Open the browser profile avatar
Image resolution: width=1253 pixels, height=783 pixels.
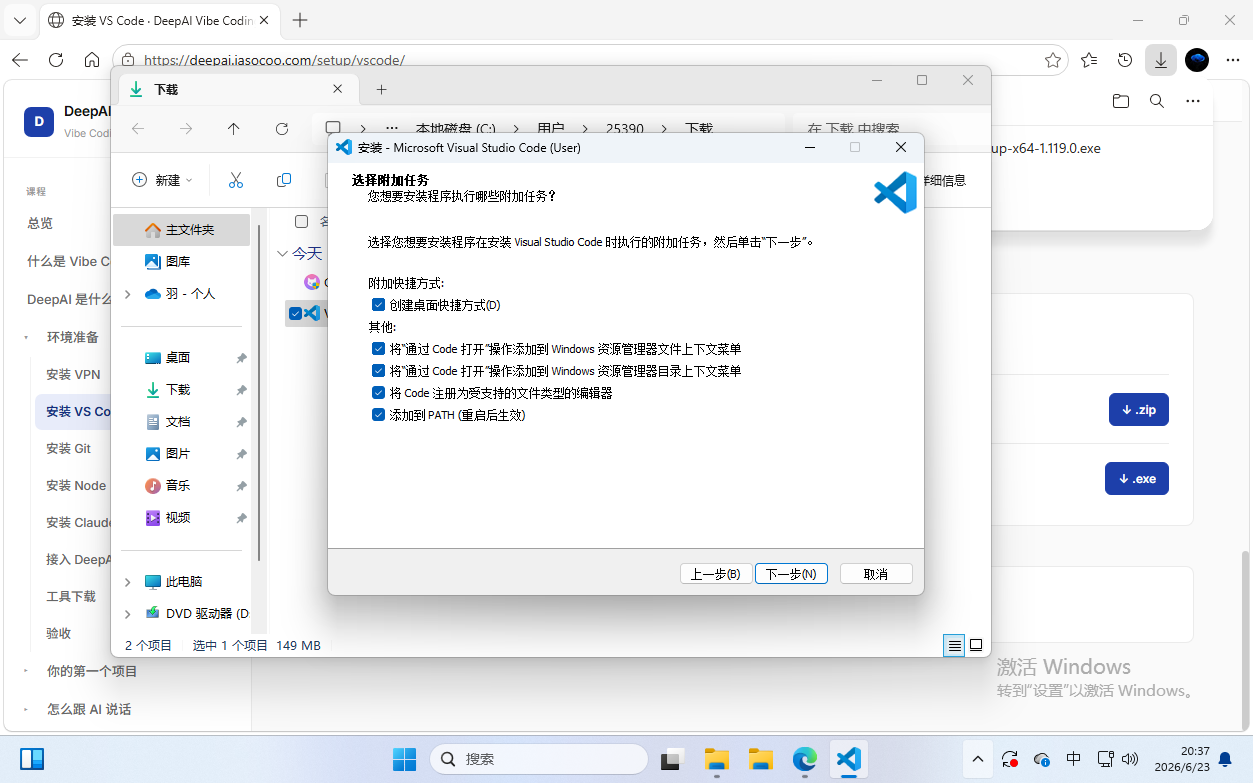point(1197,60)
